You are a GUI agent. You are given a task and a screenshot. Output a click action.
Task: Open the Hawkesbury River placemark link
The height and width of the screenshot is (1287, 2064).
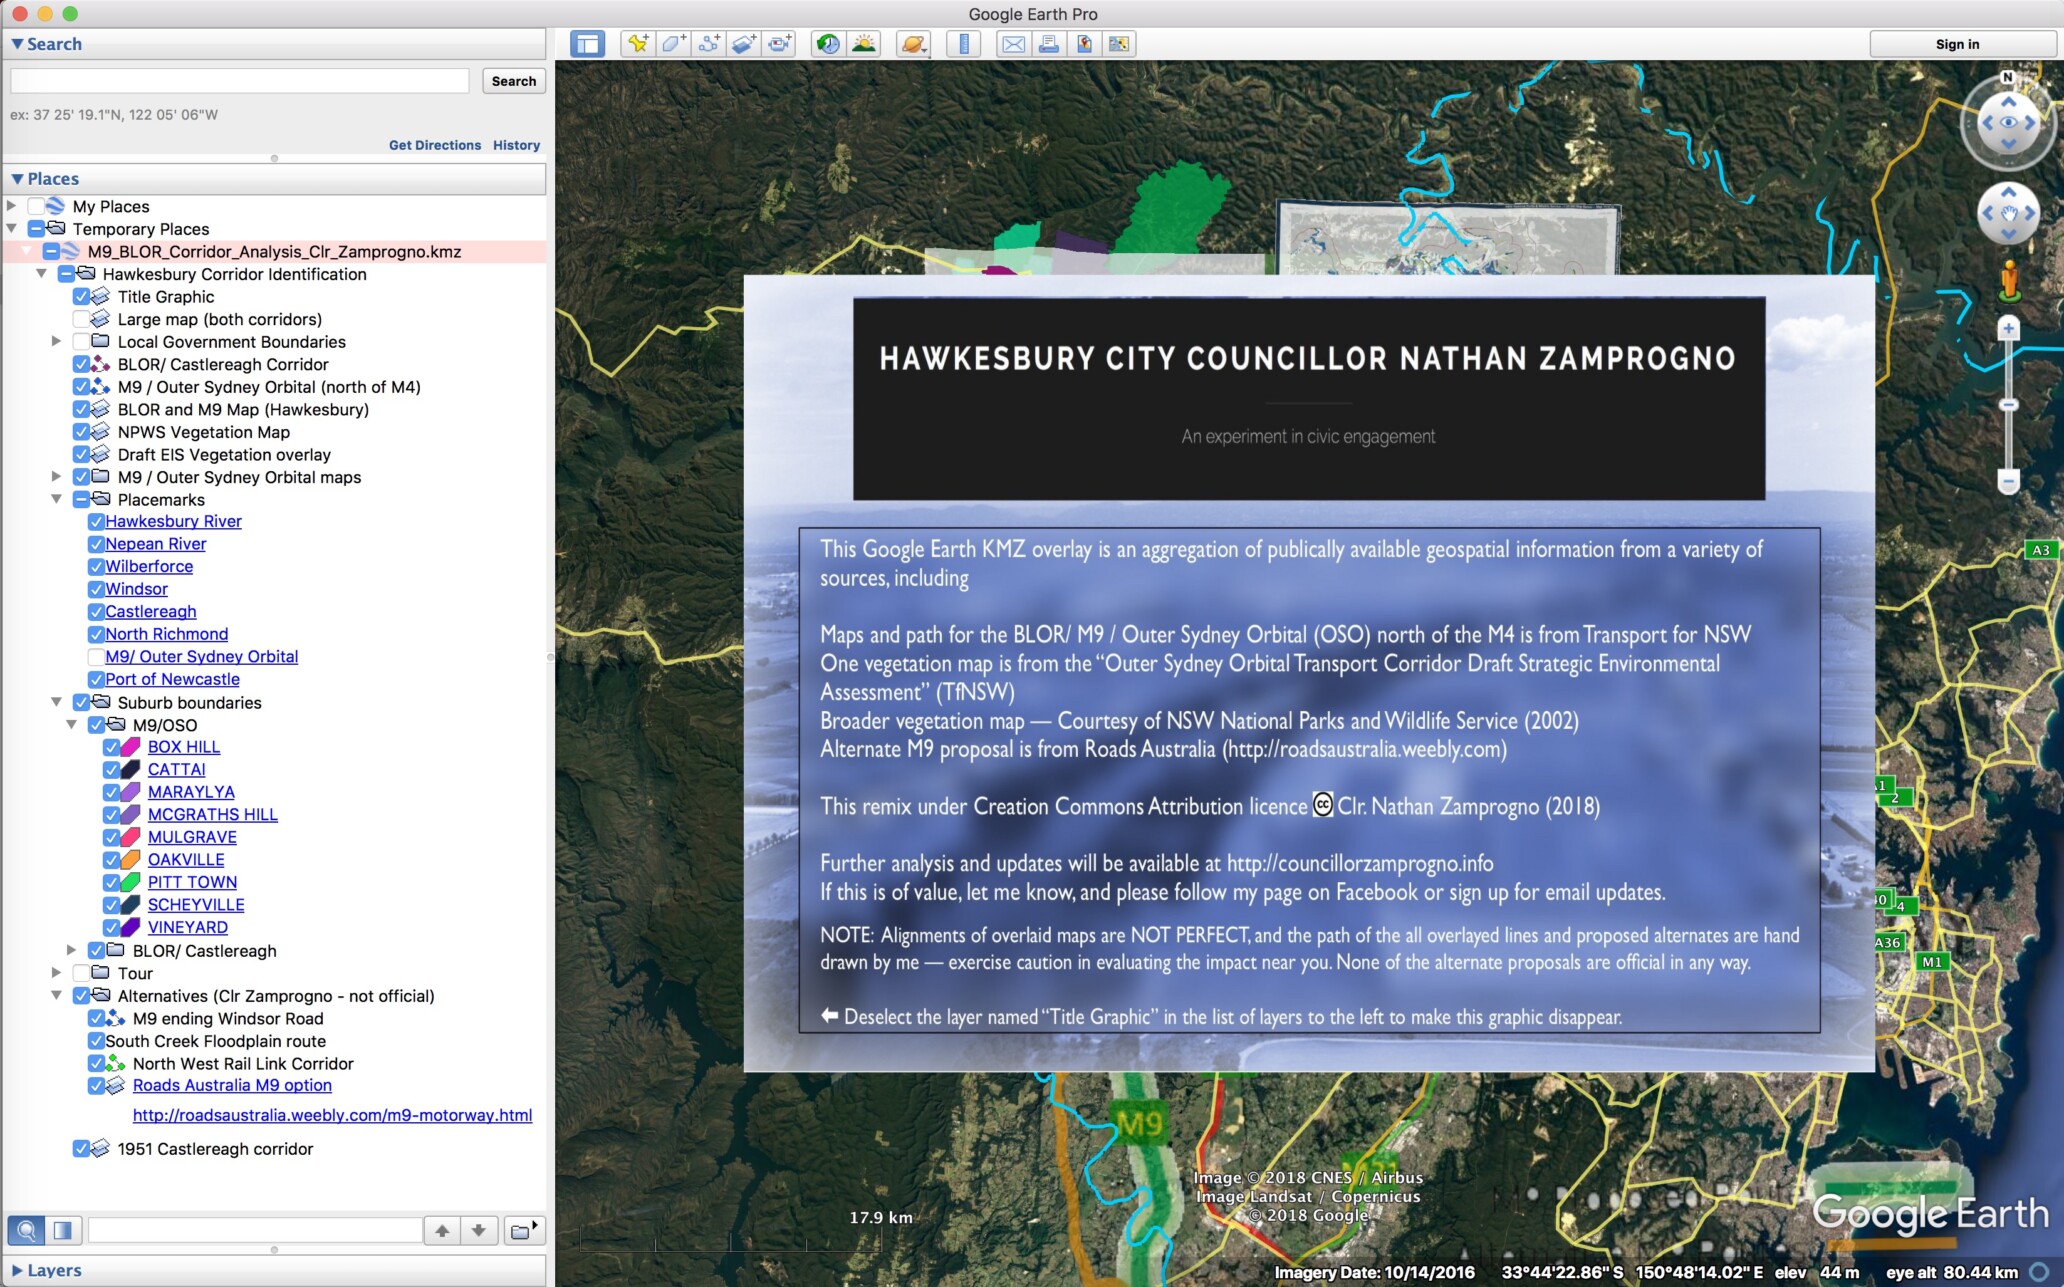(174, 521)
